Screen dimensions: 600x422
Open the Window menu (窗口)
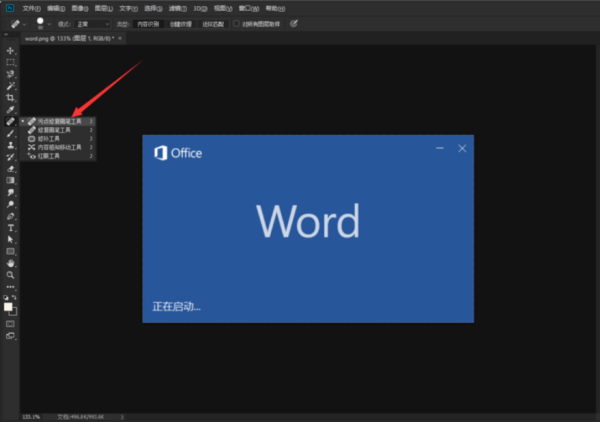pyautogui.click(x=249, y=8)
